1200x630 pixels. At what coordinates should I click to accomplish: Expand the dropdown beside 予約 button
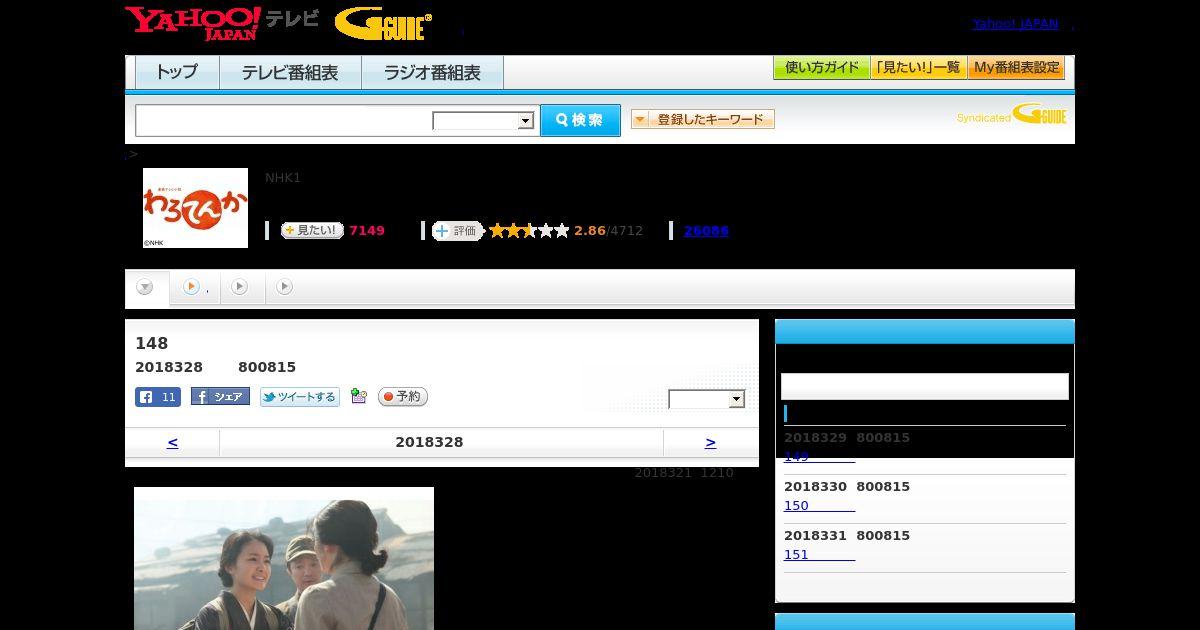[707, 399]
